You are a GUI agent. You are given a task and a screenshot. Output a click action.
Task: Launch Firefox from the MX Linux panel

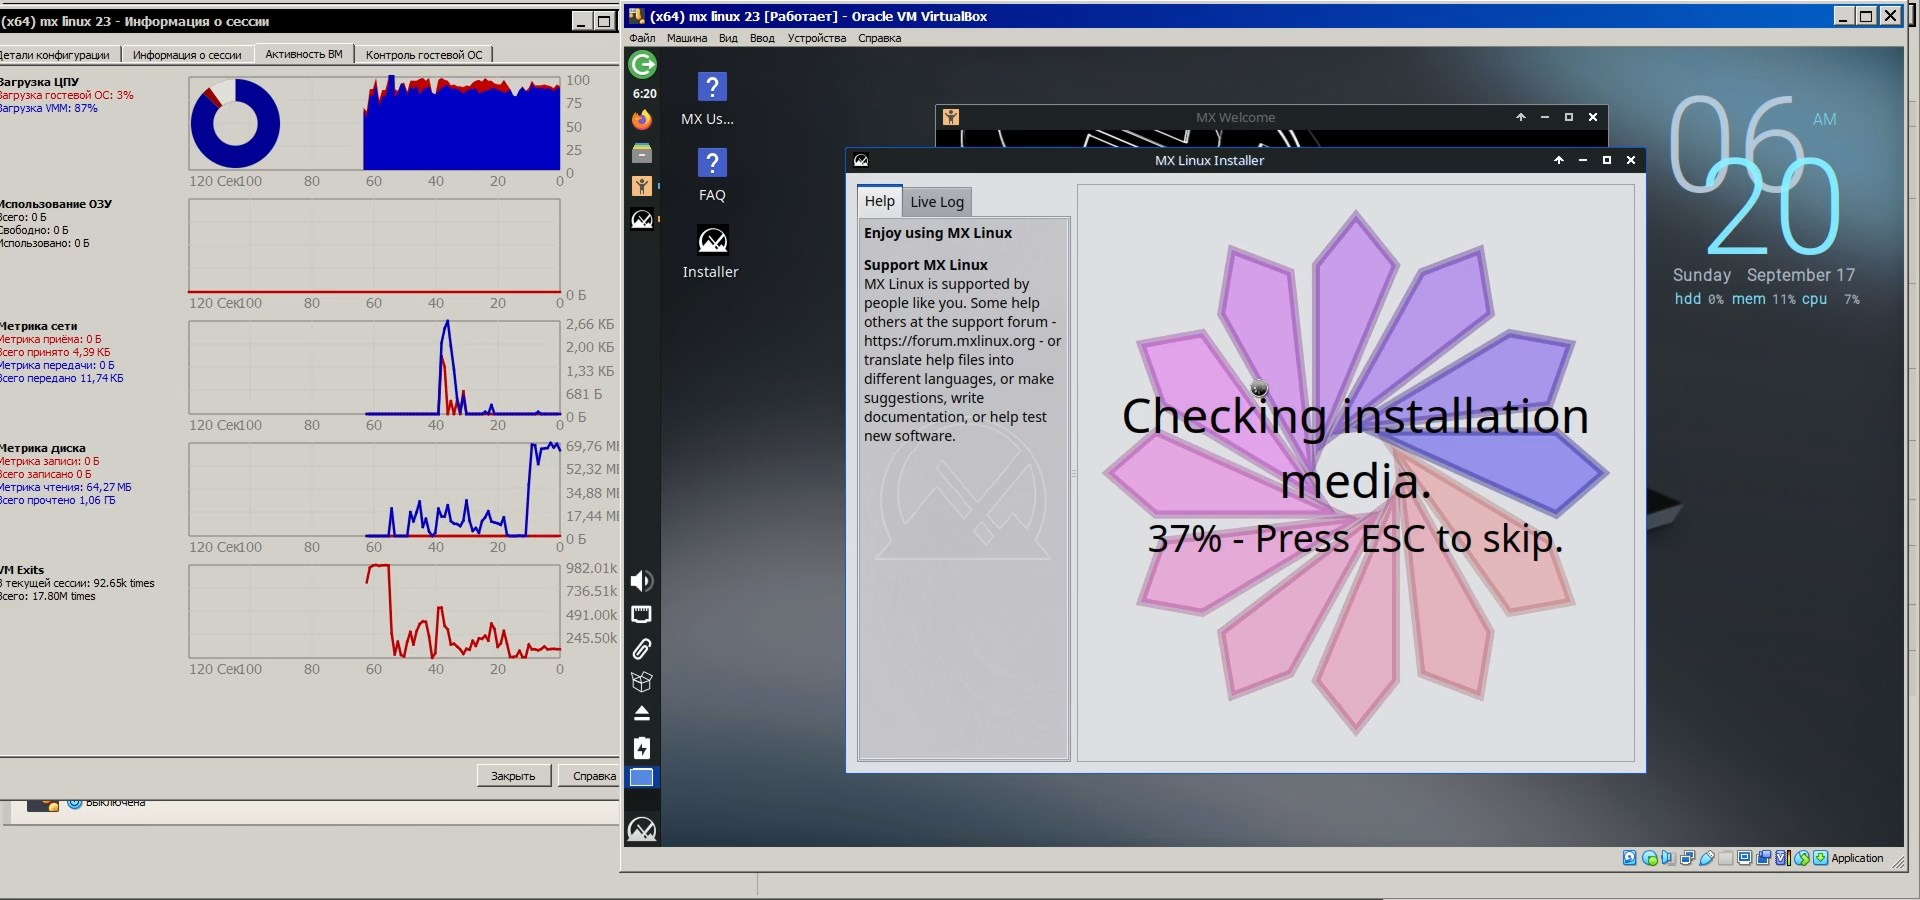tap(642, 120)
